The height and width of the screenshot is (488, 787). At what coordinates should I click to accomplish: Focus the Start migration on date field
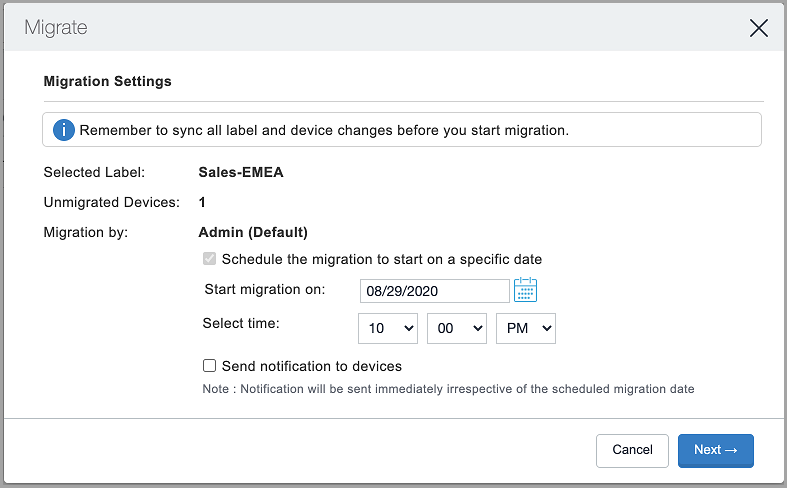pyautogui.click(x=435, y=291)
